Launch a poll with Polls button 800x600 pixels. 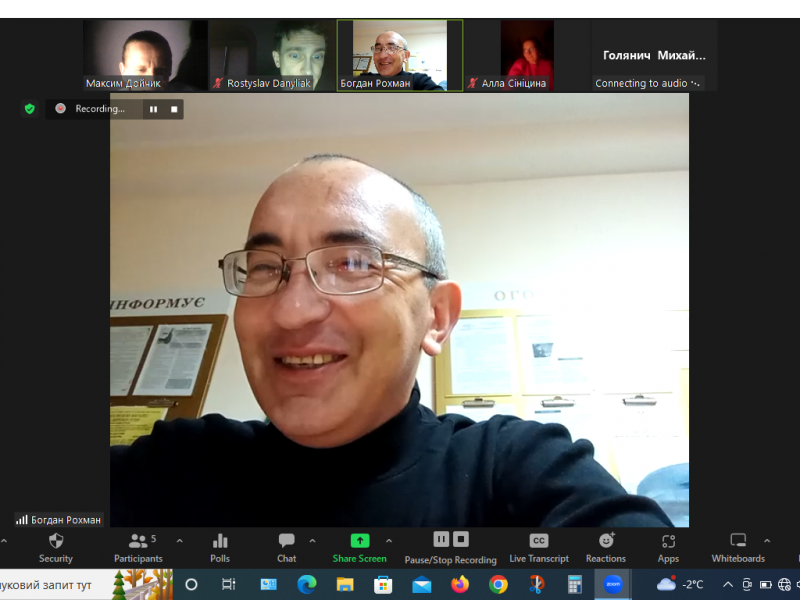click(x=220, y=546)
